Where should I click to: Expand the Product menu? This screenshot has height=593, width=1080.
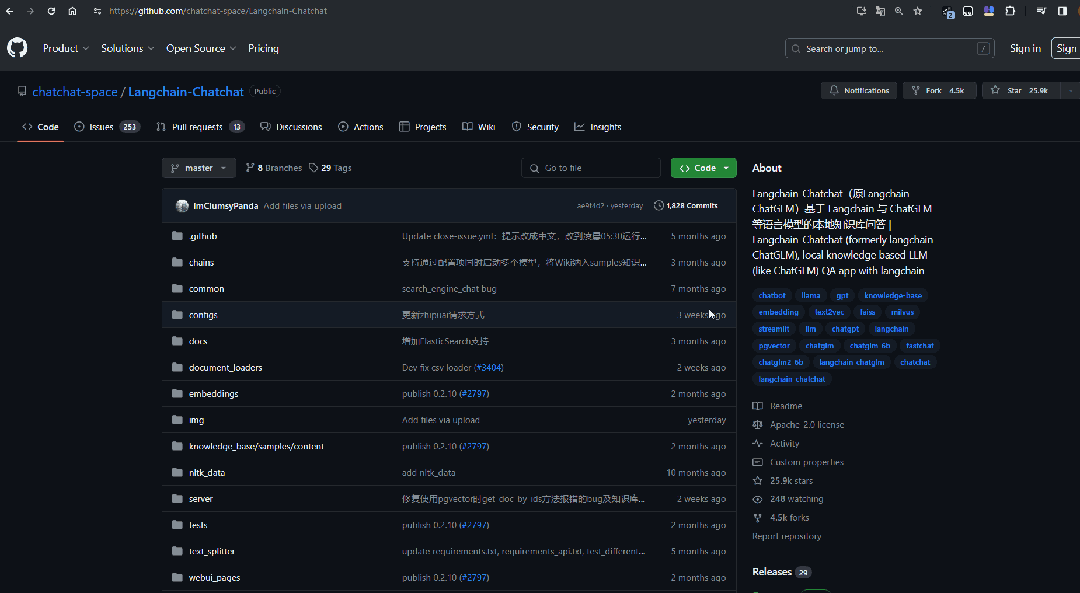click(65, 48)
